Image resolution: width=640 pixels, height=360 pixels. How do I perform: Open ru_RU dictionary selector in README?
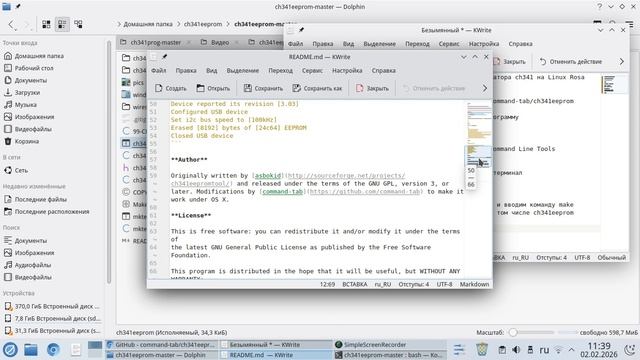[383, 284]
